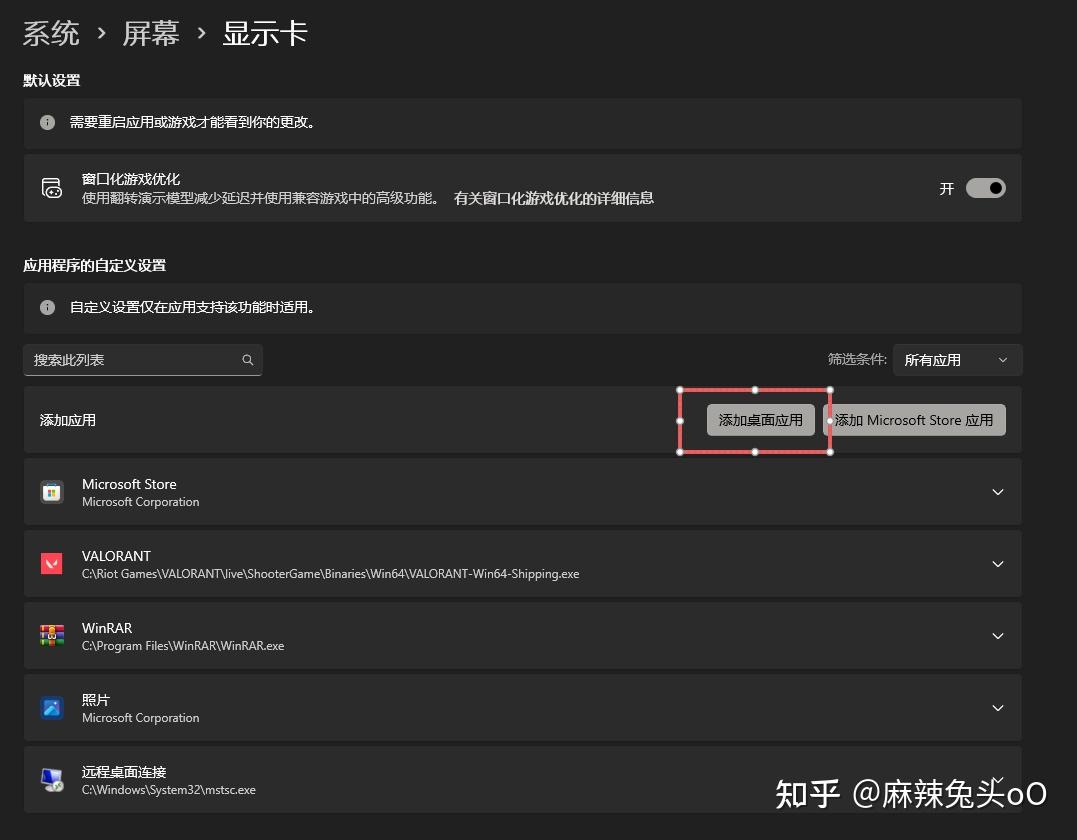The width and height of the screenshot is (1077, 840).
Task: Click Microsoft Corporation under 照片
Action: click(x=141, y=718)
